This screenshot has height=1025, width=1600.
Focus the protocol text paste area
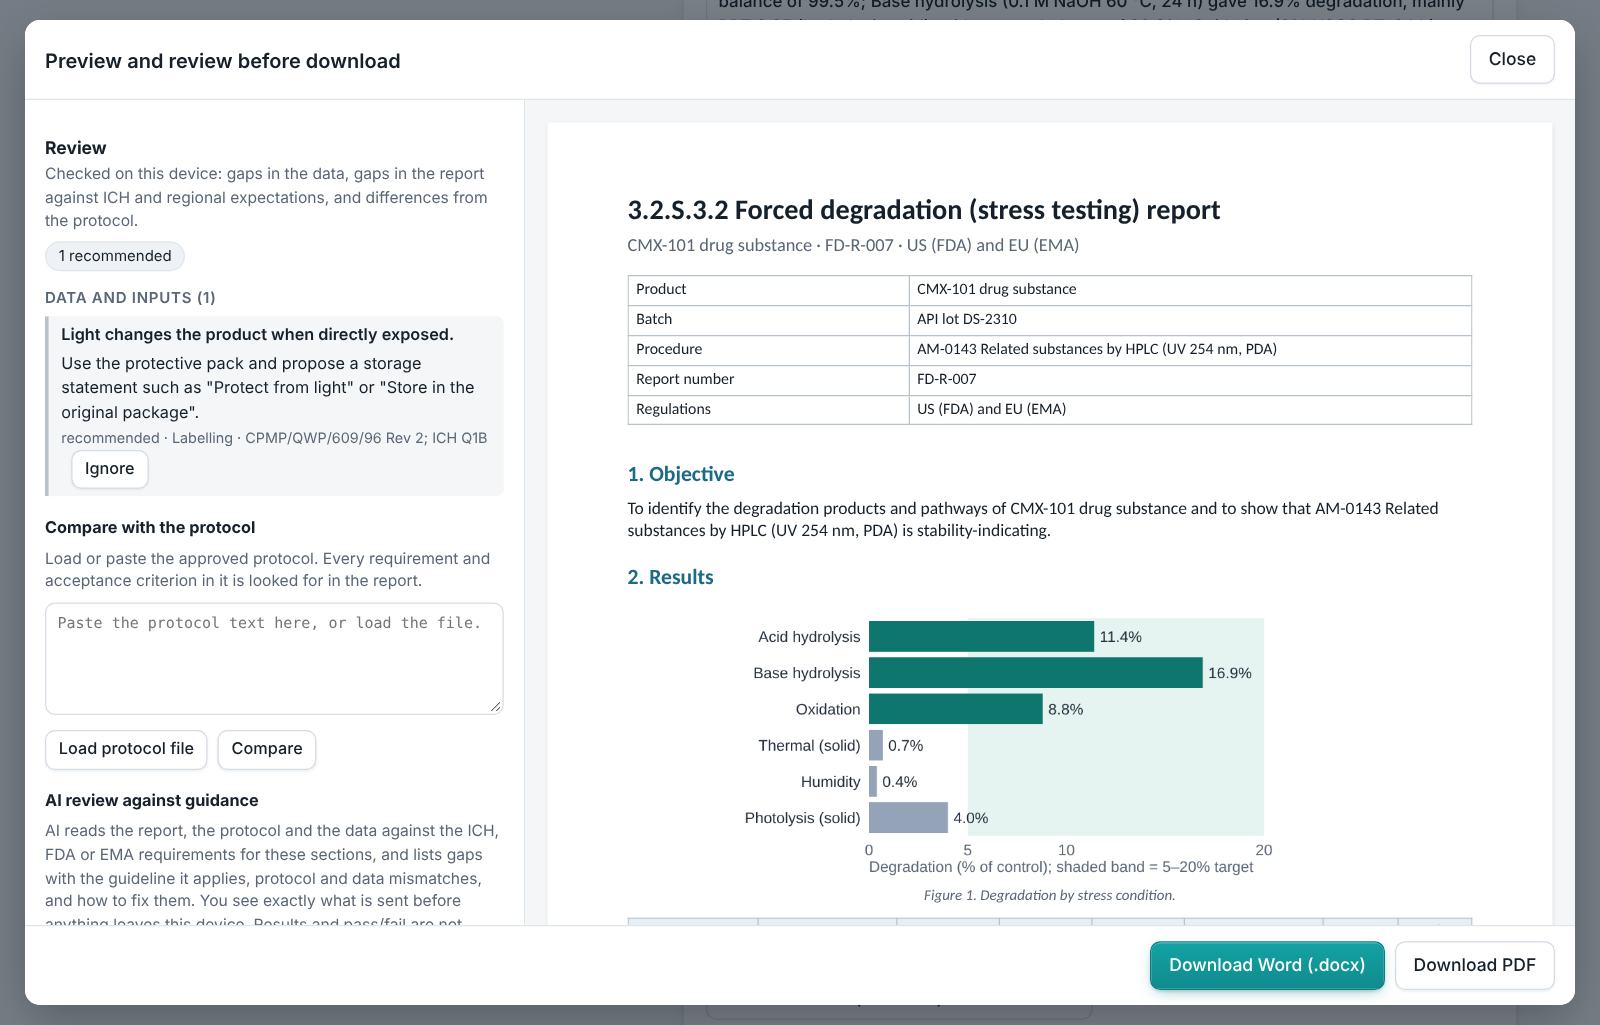click(274, 658)
